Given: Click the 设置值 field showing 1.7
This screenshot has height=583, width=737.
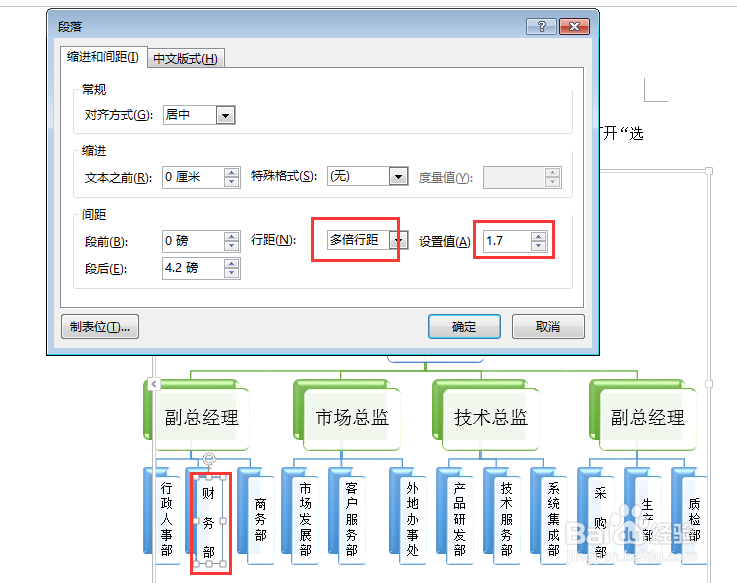Looking at the screenshot, I should [x=507, y=241].
